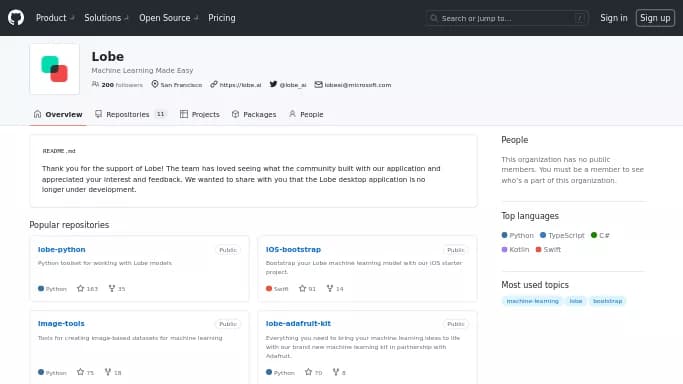This screenshot has height=384, width=683.
Task: Click the lobeai@microsoft.com email link
Action: [358, 85]
